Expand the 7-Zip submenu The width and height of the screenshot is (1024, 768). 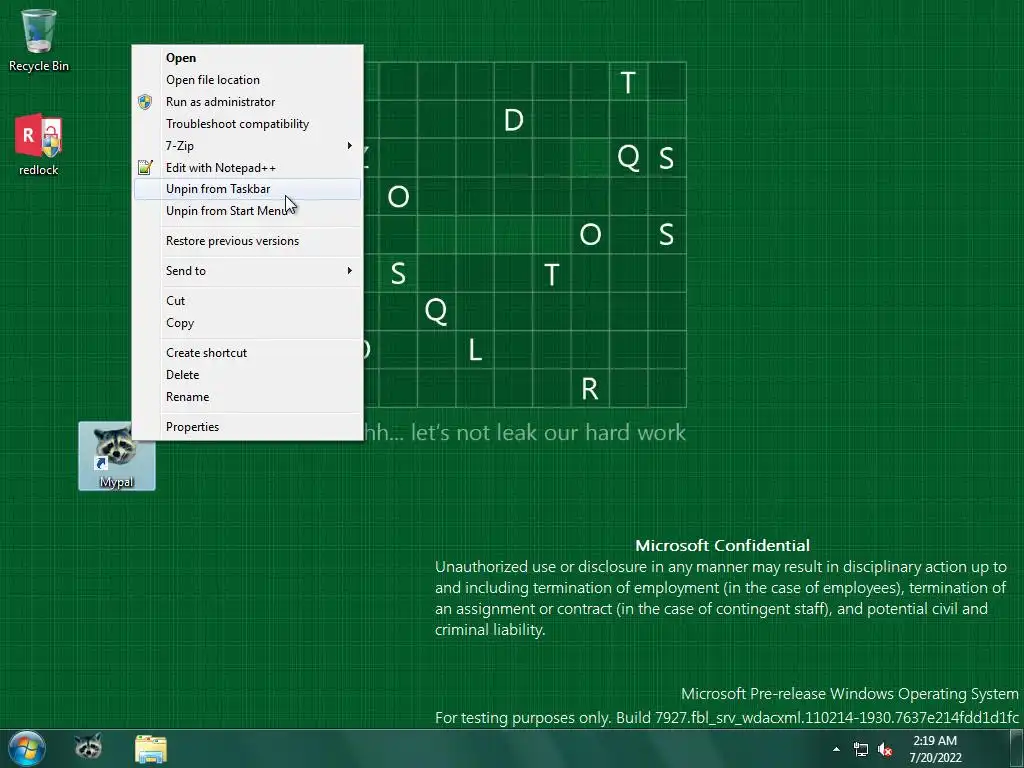(x=248, y=146)
